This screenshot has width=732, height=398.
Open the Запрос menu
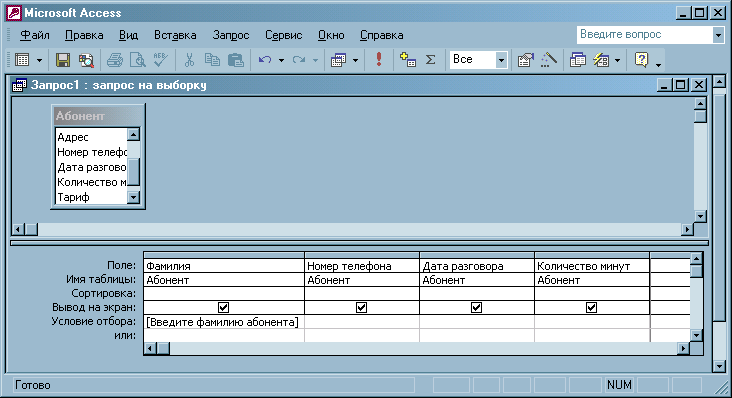(x=231, y=35)
